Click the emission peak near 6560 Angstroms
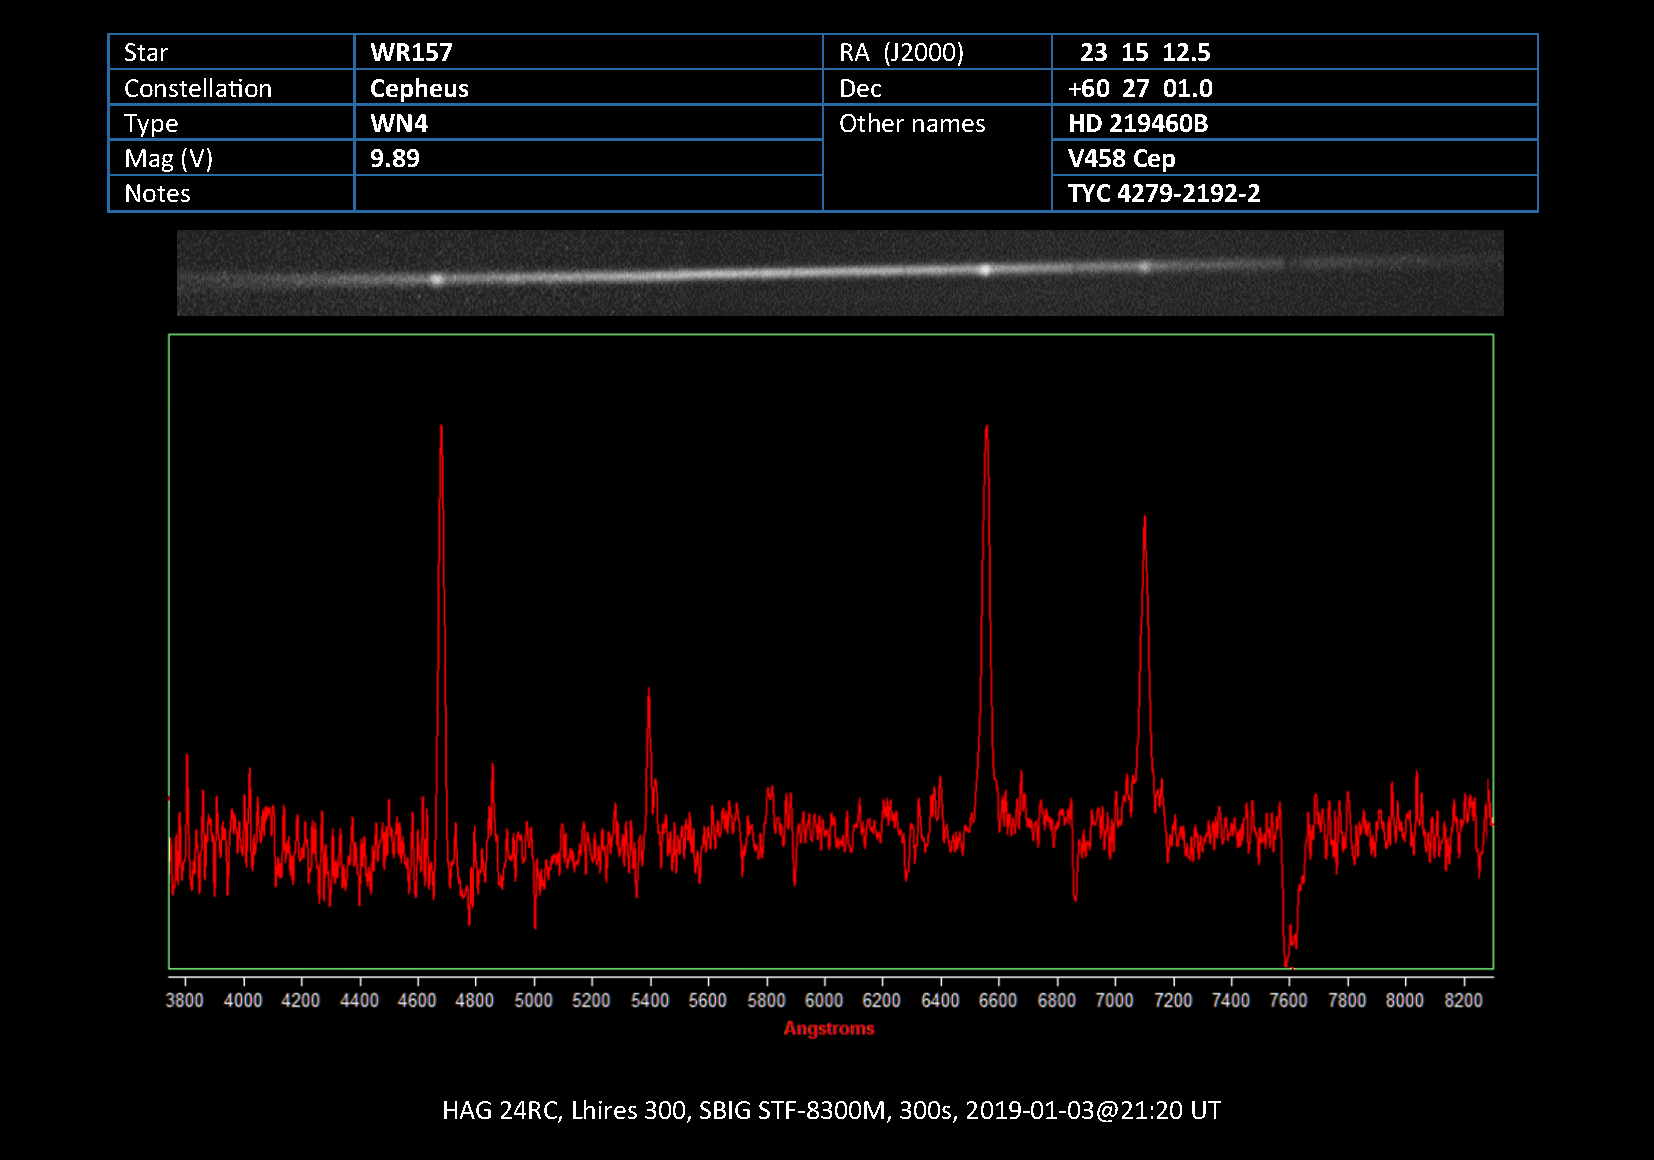 click(987, 430)
